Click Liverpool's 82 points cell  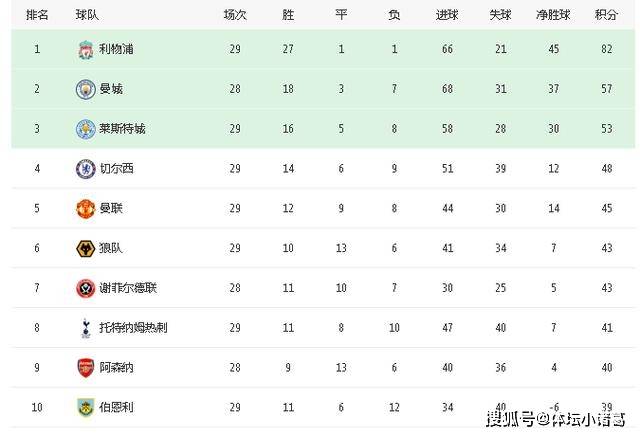[x=605, y=49]
